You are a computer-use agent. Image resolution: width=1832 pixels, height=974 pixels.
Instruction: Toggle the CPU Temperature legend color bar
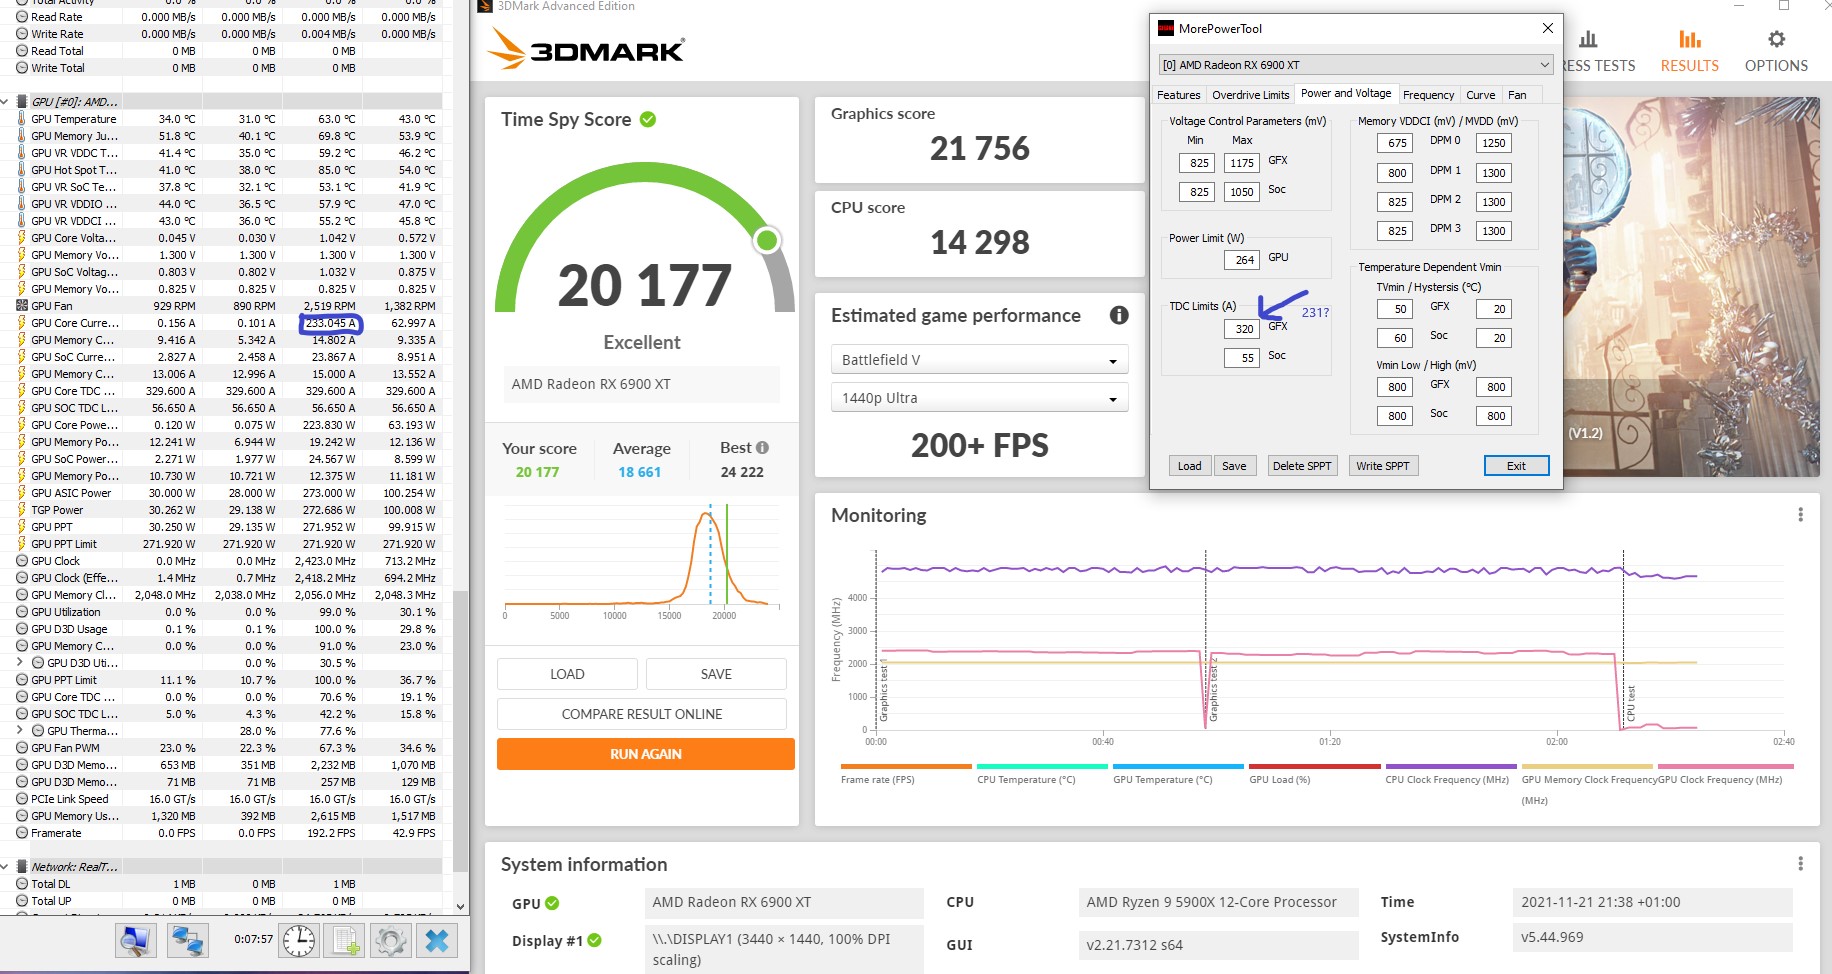(x=1042, y=767)
